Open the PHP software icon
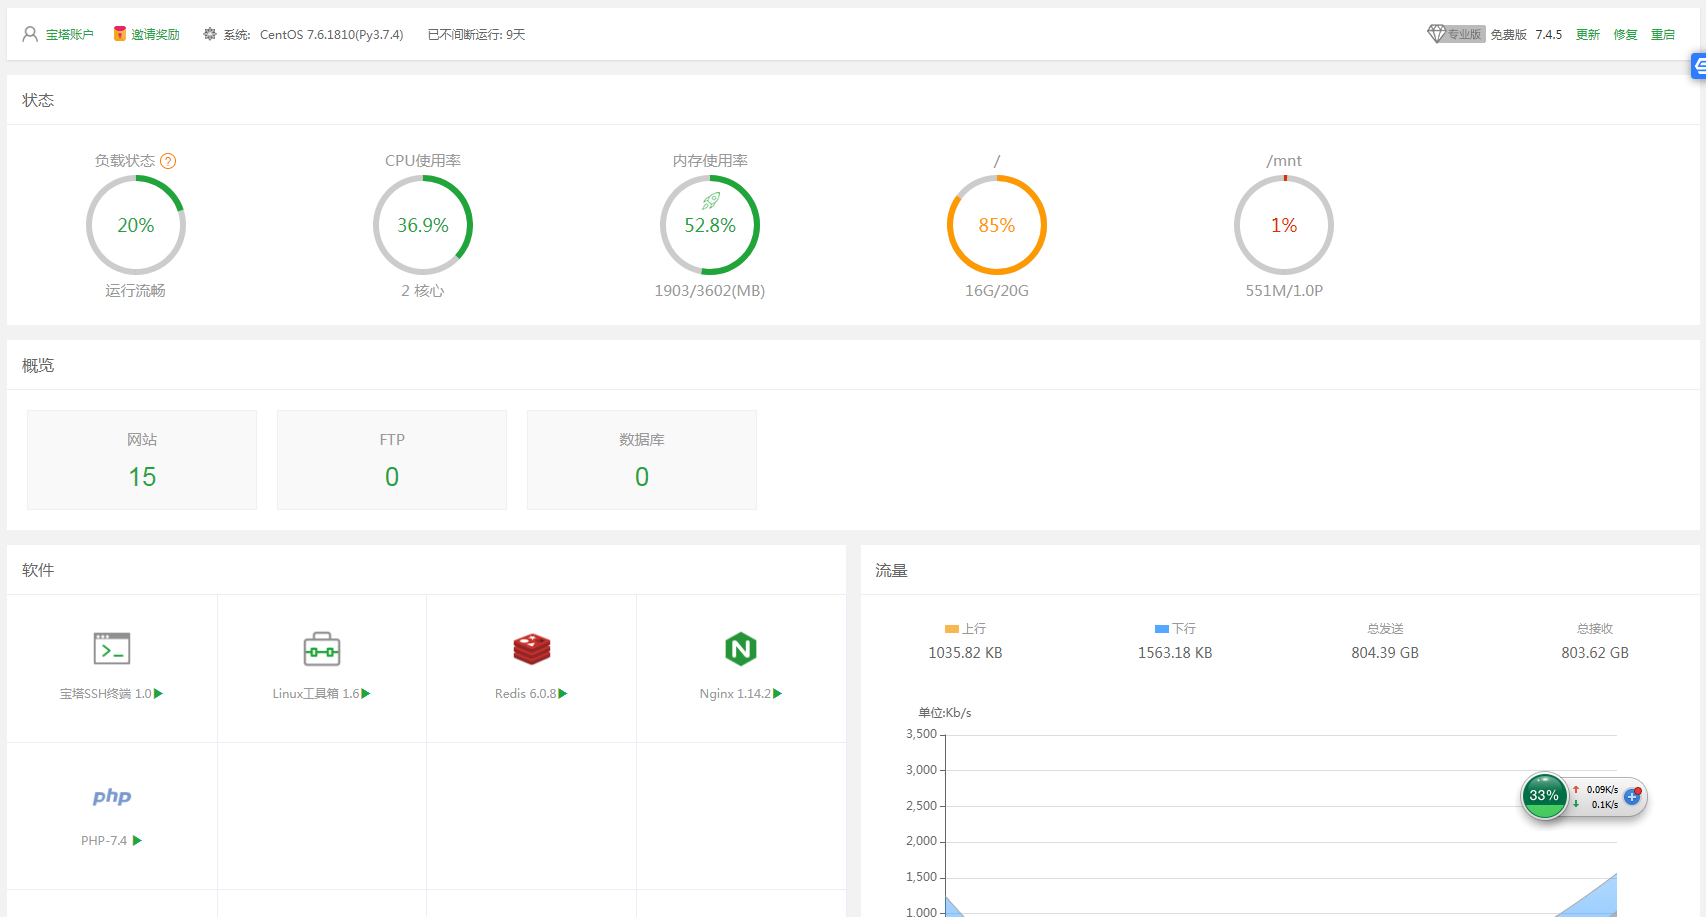Image resolution: width=1706 pixels, height=917 pixels. [112, 796]
